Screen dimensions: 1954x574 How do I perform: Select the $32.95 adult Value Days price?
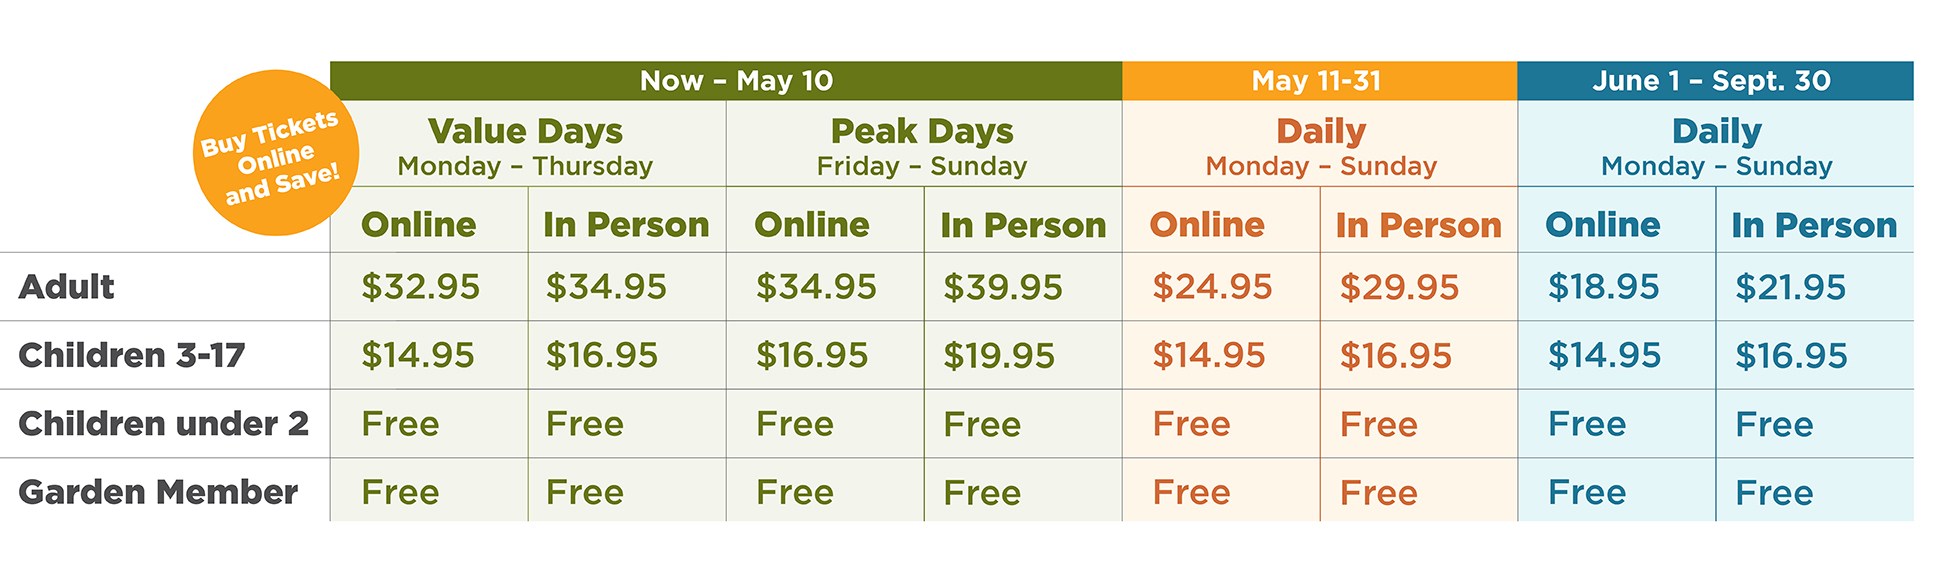[x=420, y=287]
